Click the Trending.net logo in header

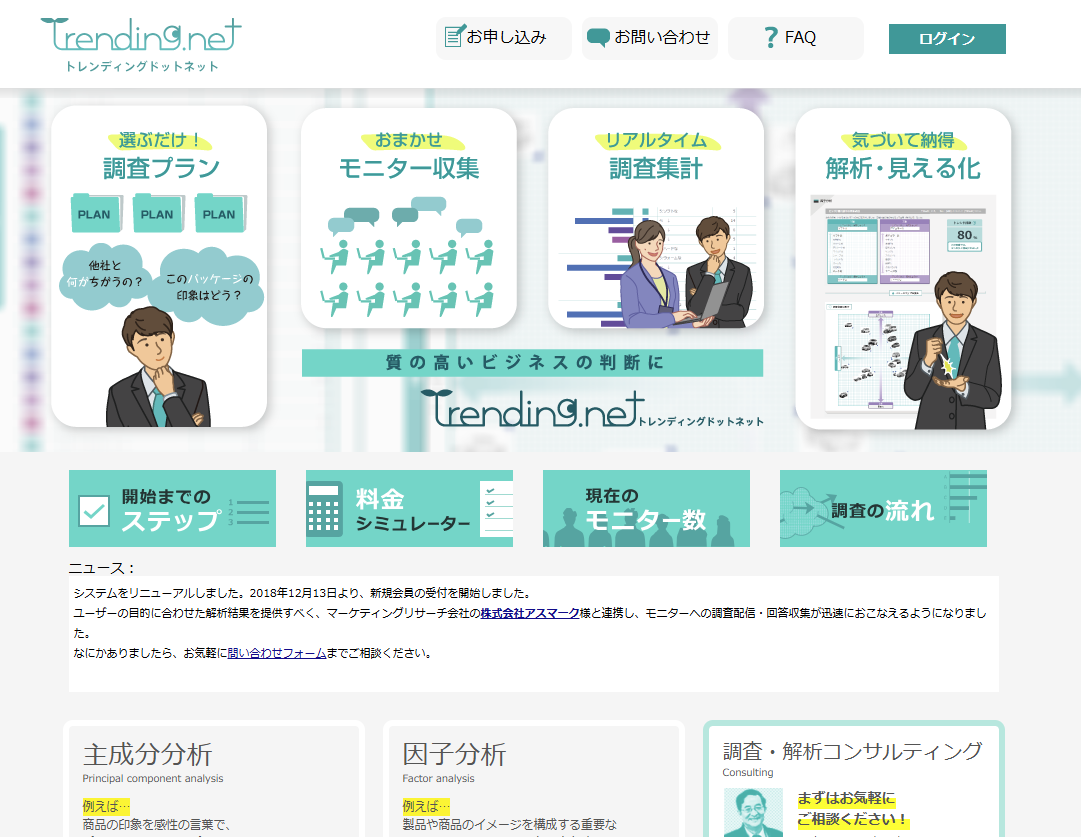pyautogui.click(x=141, y=44)
